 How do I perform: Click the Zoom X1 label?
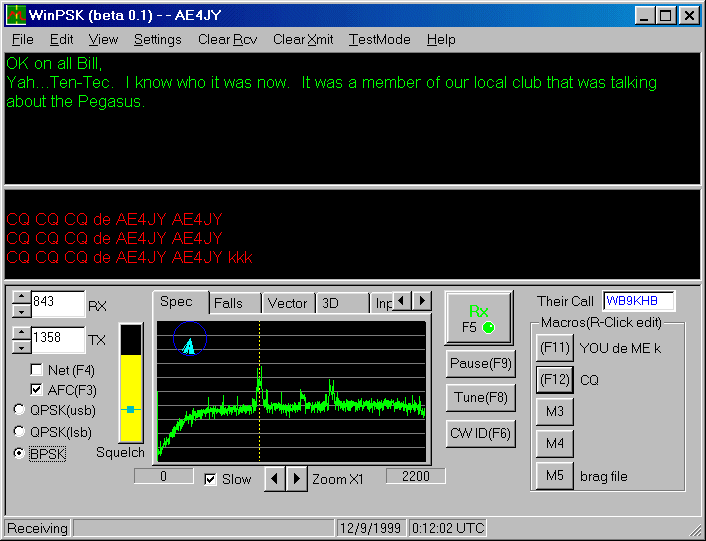click(x=338, y=479)
